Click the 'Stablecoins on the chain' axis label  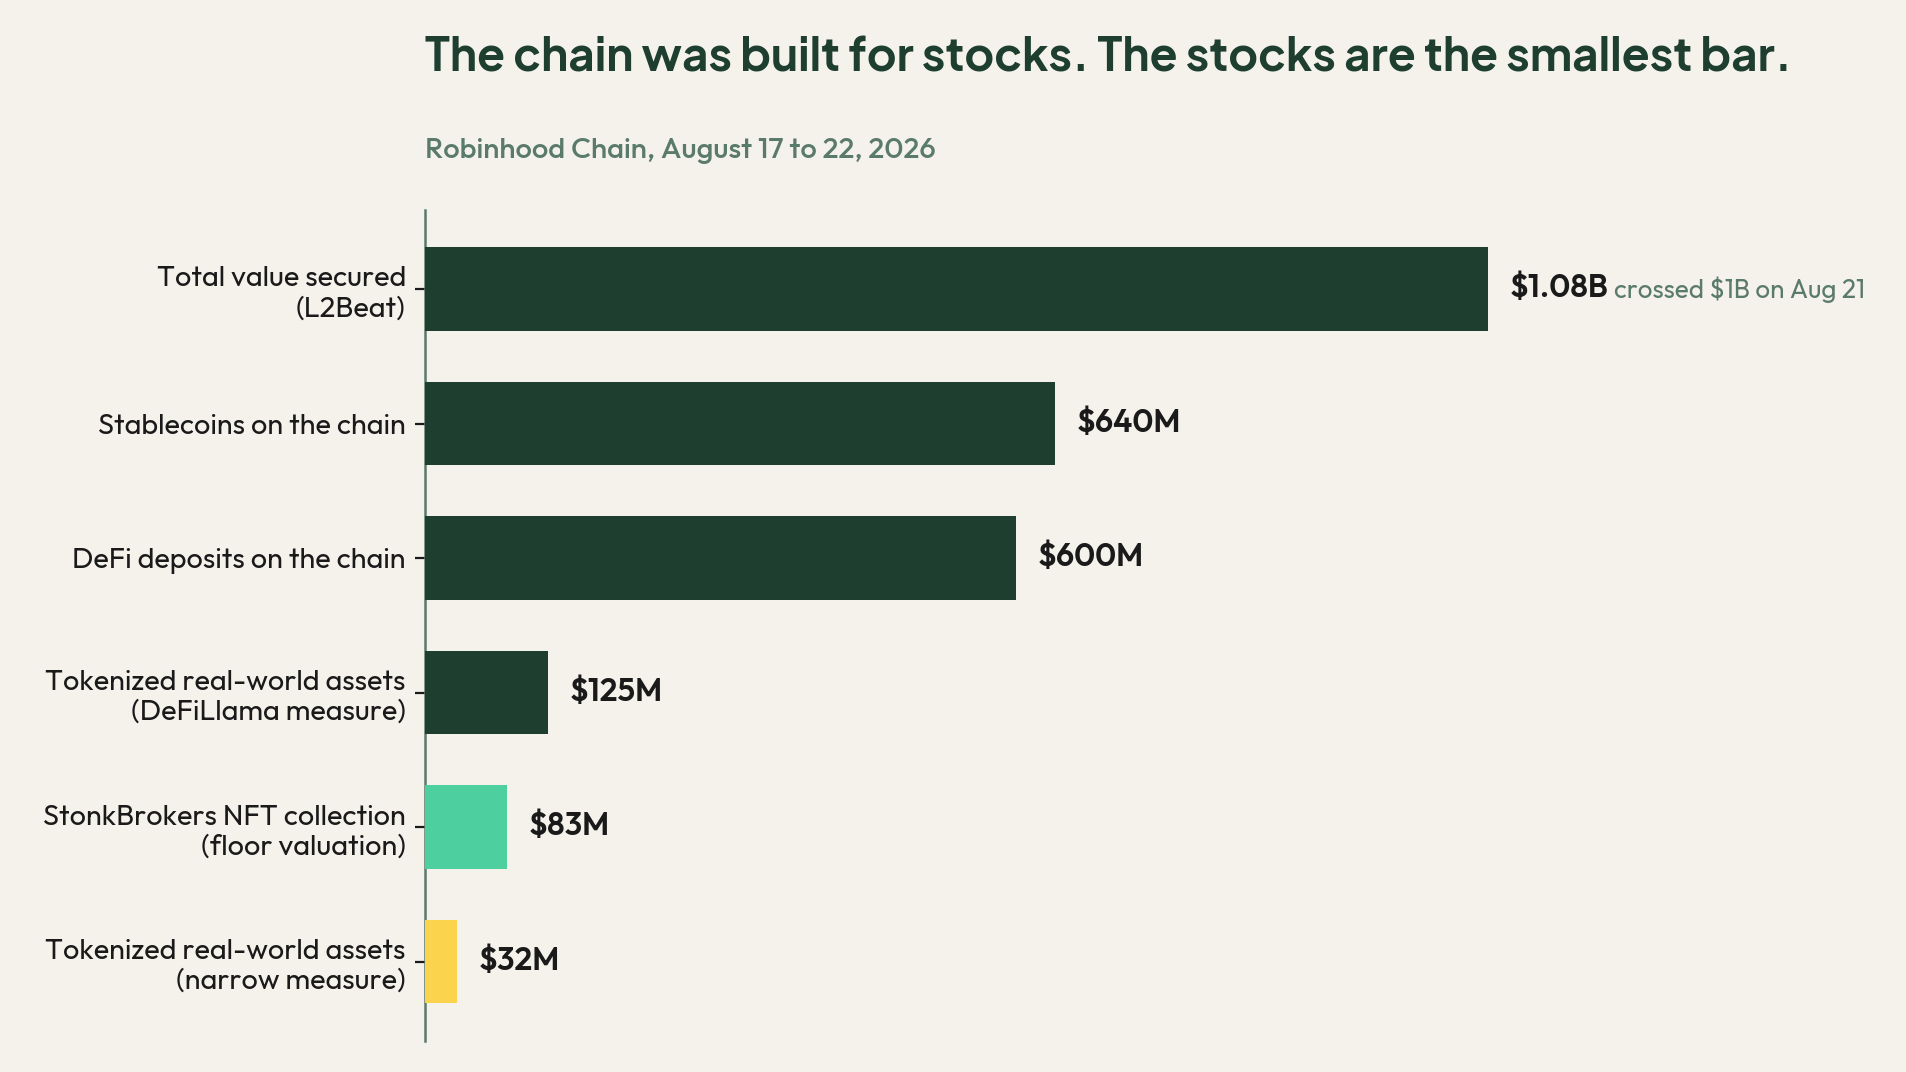251,424
